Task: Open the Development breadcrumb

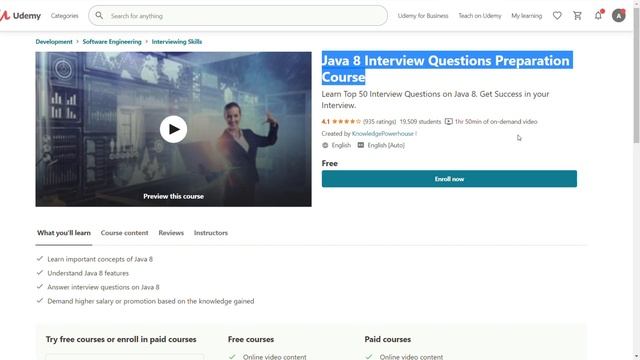Action: tap(54, 42)
